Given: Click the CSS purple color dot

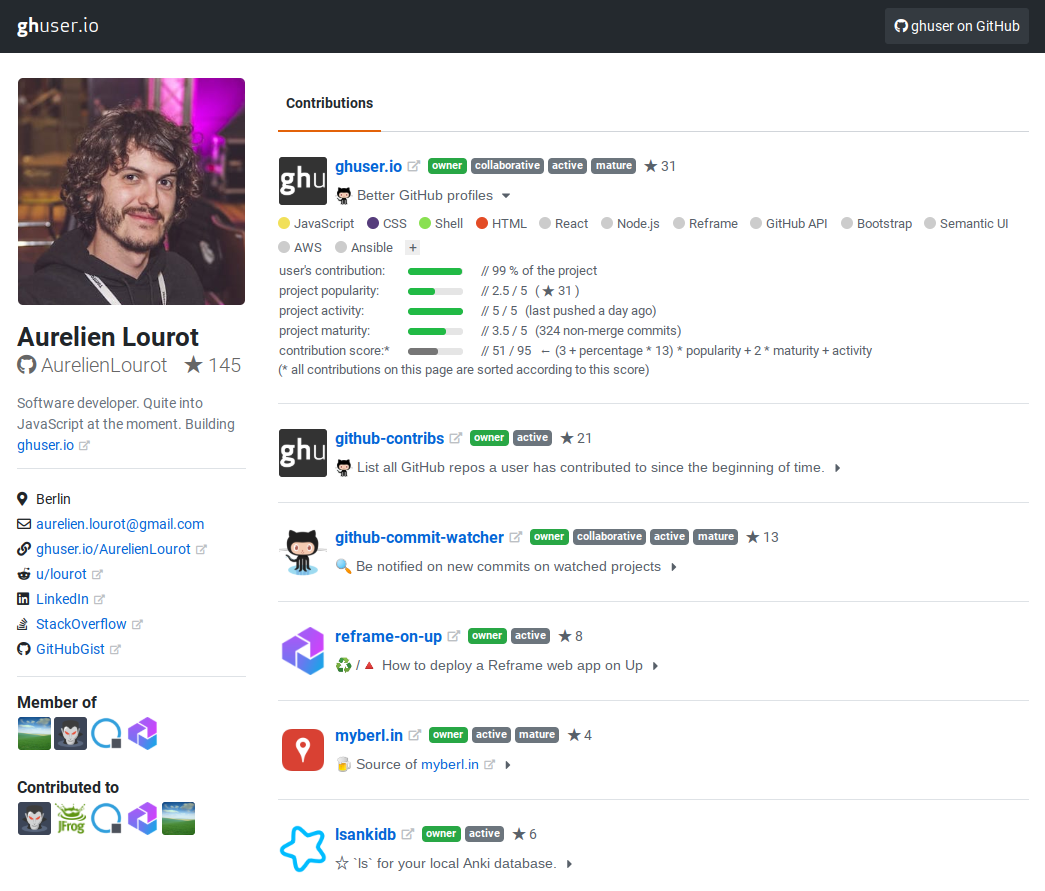Looking at the screenshot, I should pyautogui.click(x=373, y=223).
